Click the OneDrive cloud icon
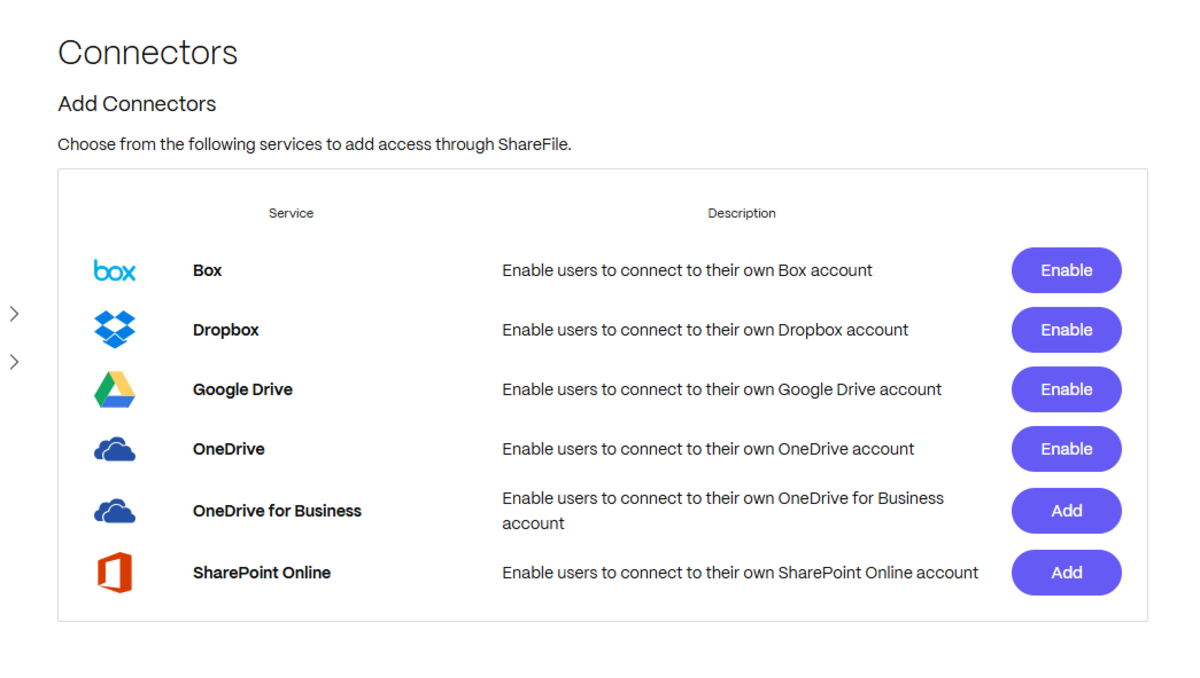The width and height of the screenshot is (1200, 678). 114,449
